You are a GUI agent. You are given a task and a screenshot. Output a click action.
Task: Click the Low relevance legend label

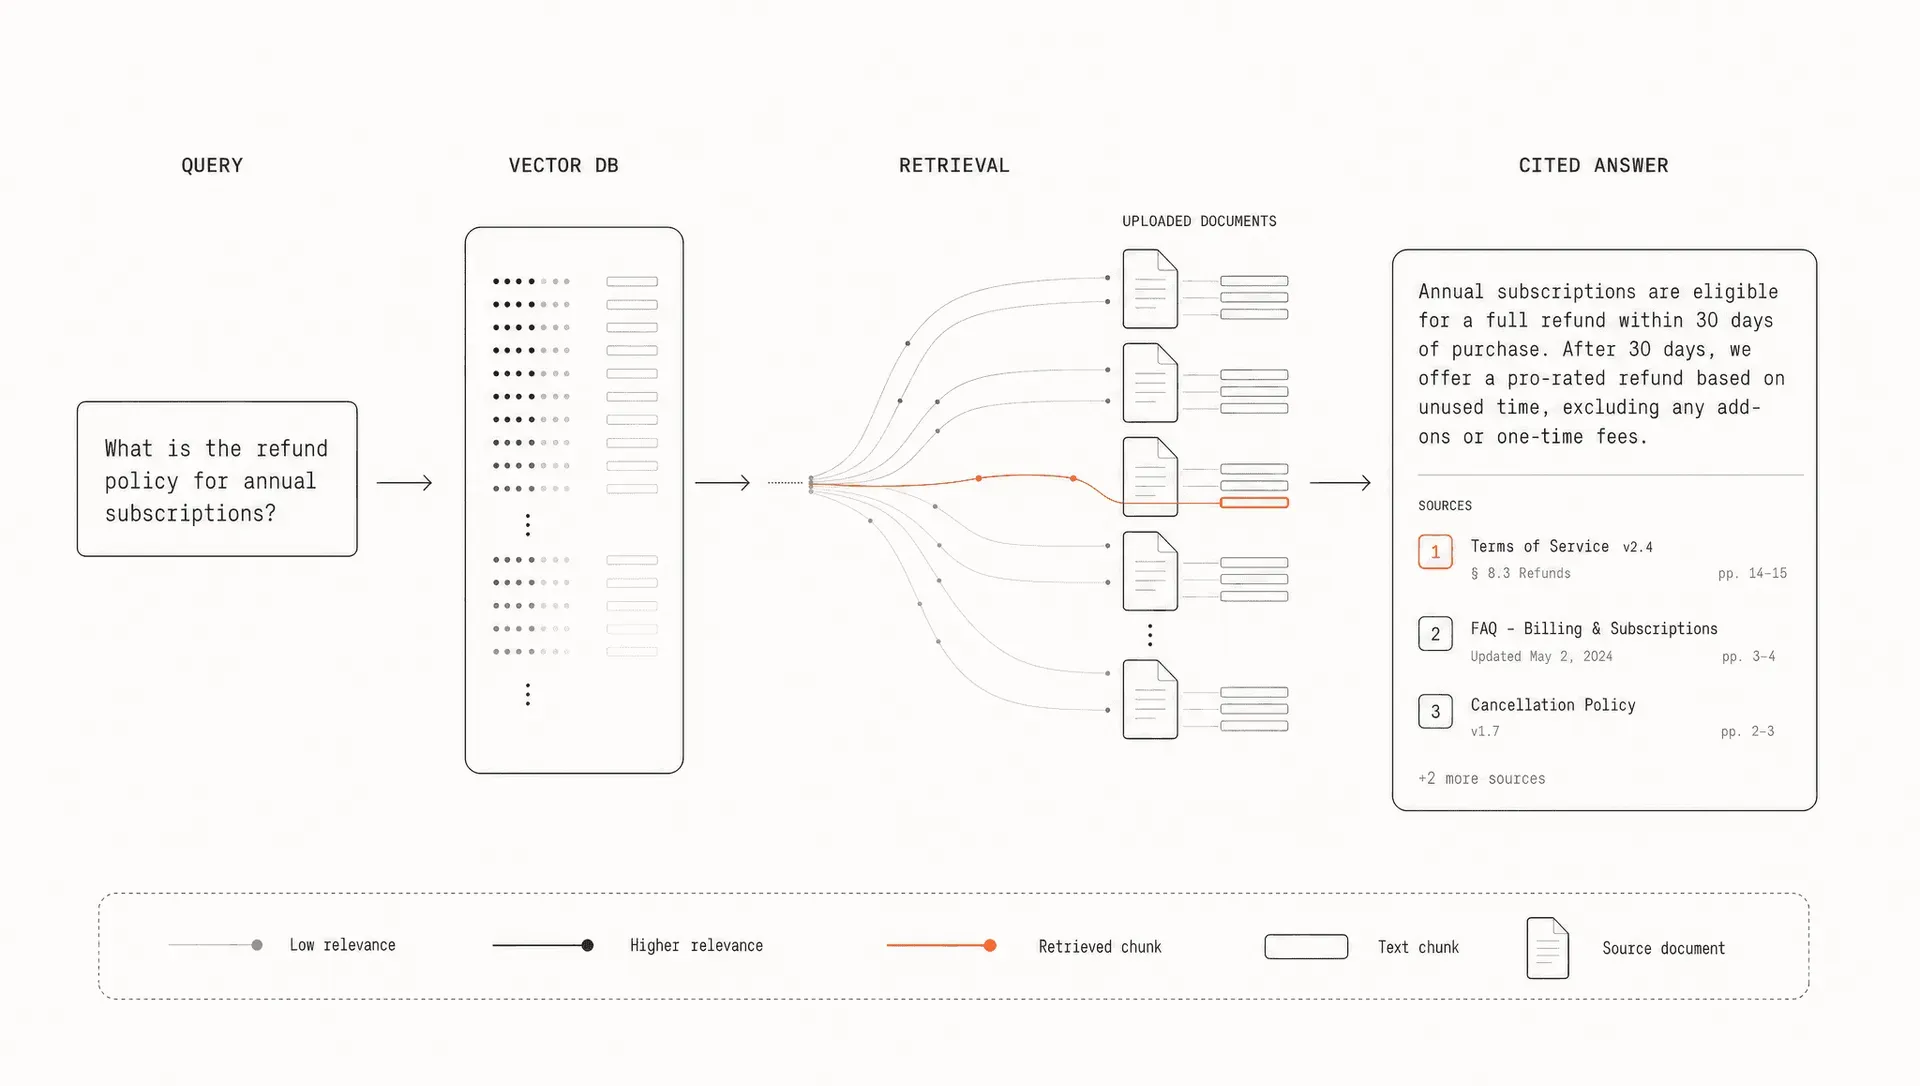tap(342, 945)
